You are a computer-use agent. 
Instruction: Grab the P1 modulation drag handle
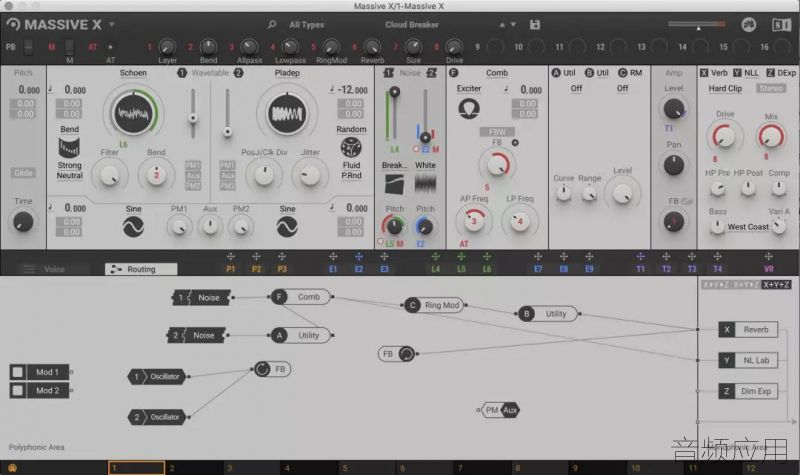(231, 257)
